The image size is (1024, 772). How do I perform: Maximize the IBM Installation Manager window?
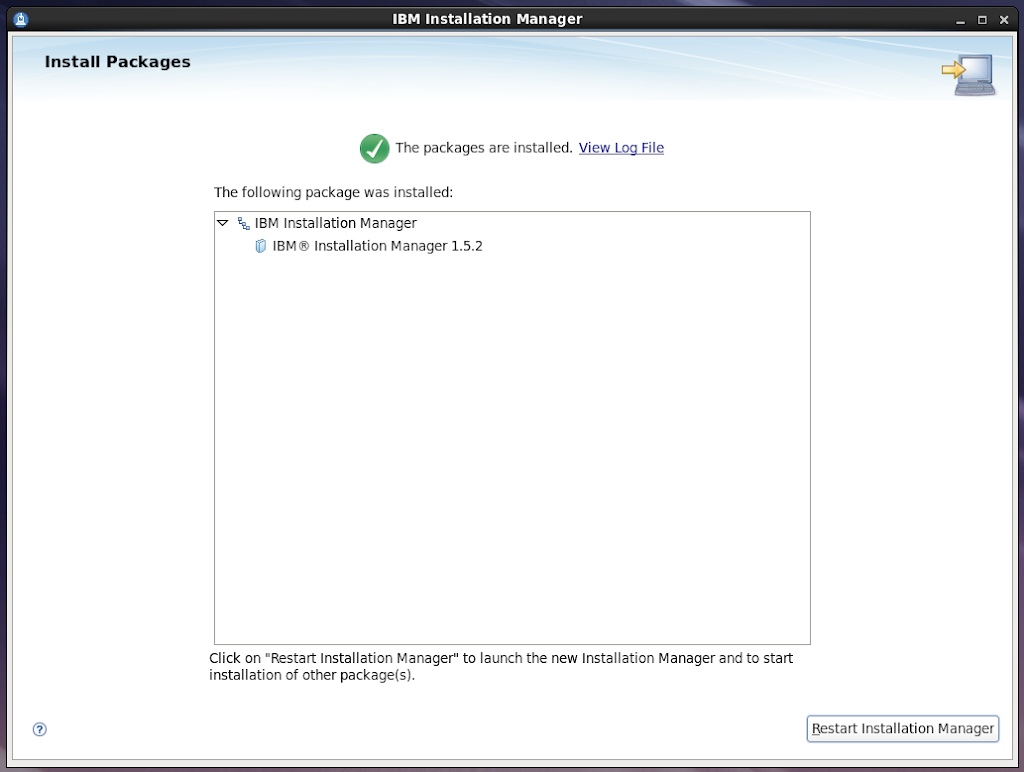pos(982,19)
